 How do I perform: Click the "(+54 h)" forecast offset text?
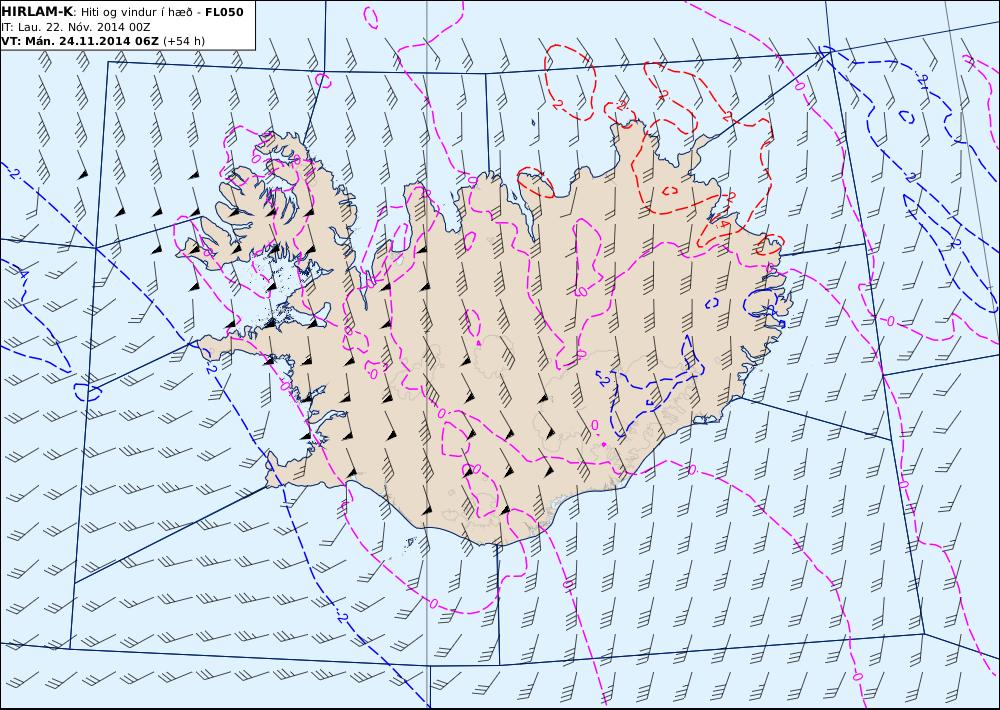(184, 41)
